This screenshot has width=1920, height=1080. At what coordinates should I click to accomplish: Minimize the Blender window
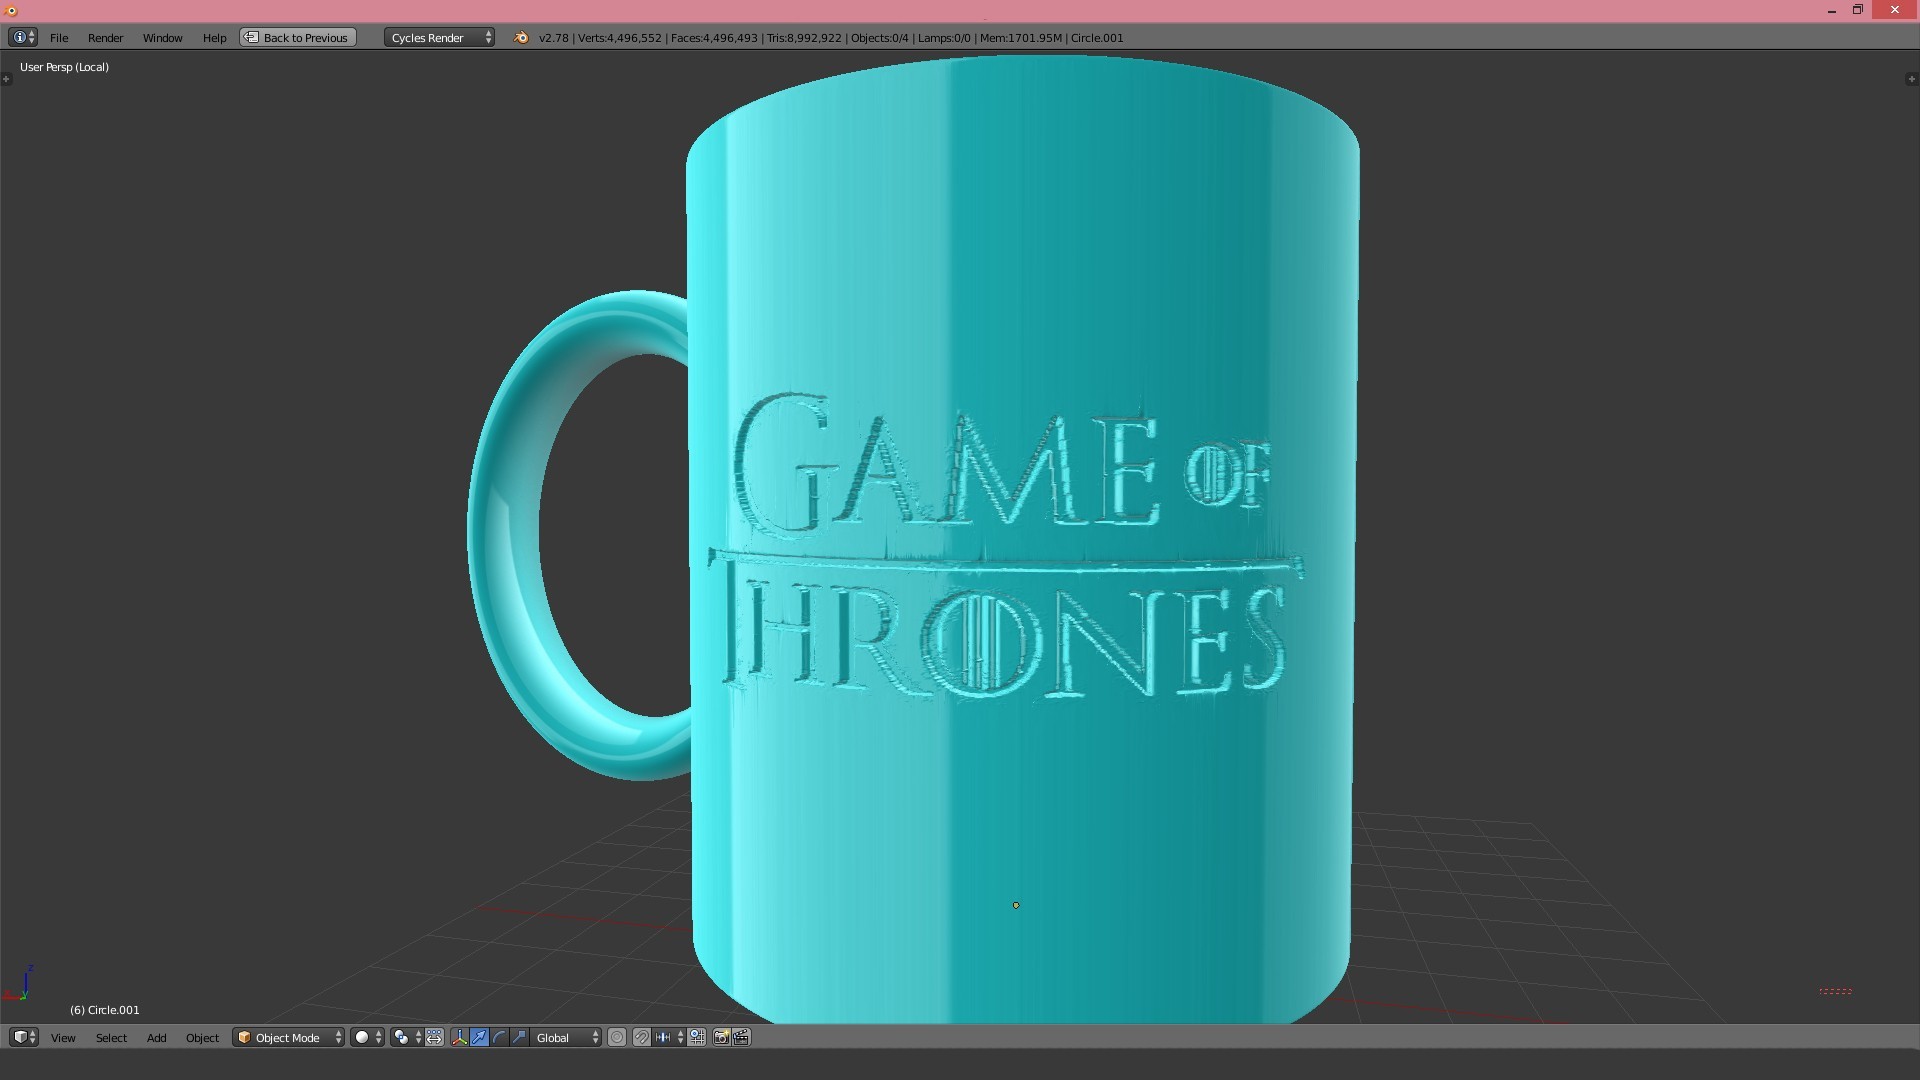coord(1832,10)
